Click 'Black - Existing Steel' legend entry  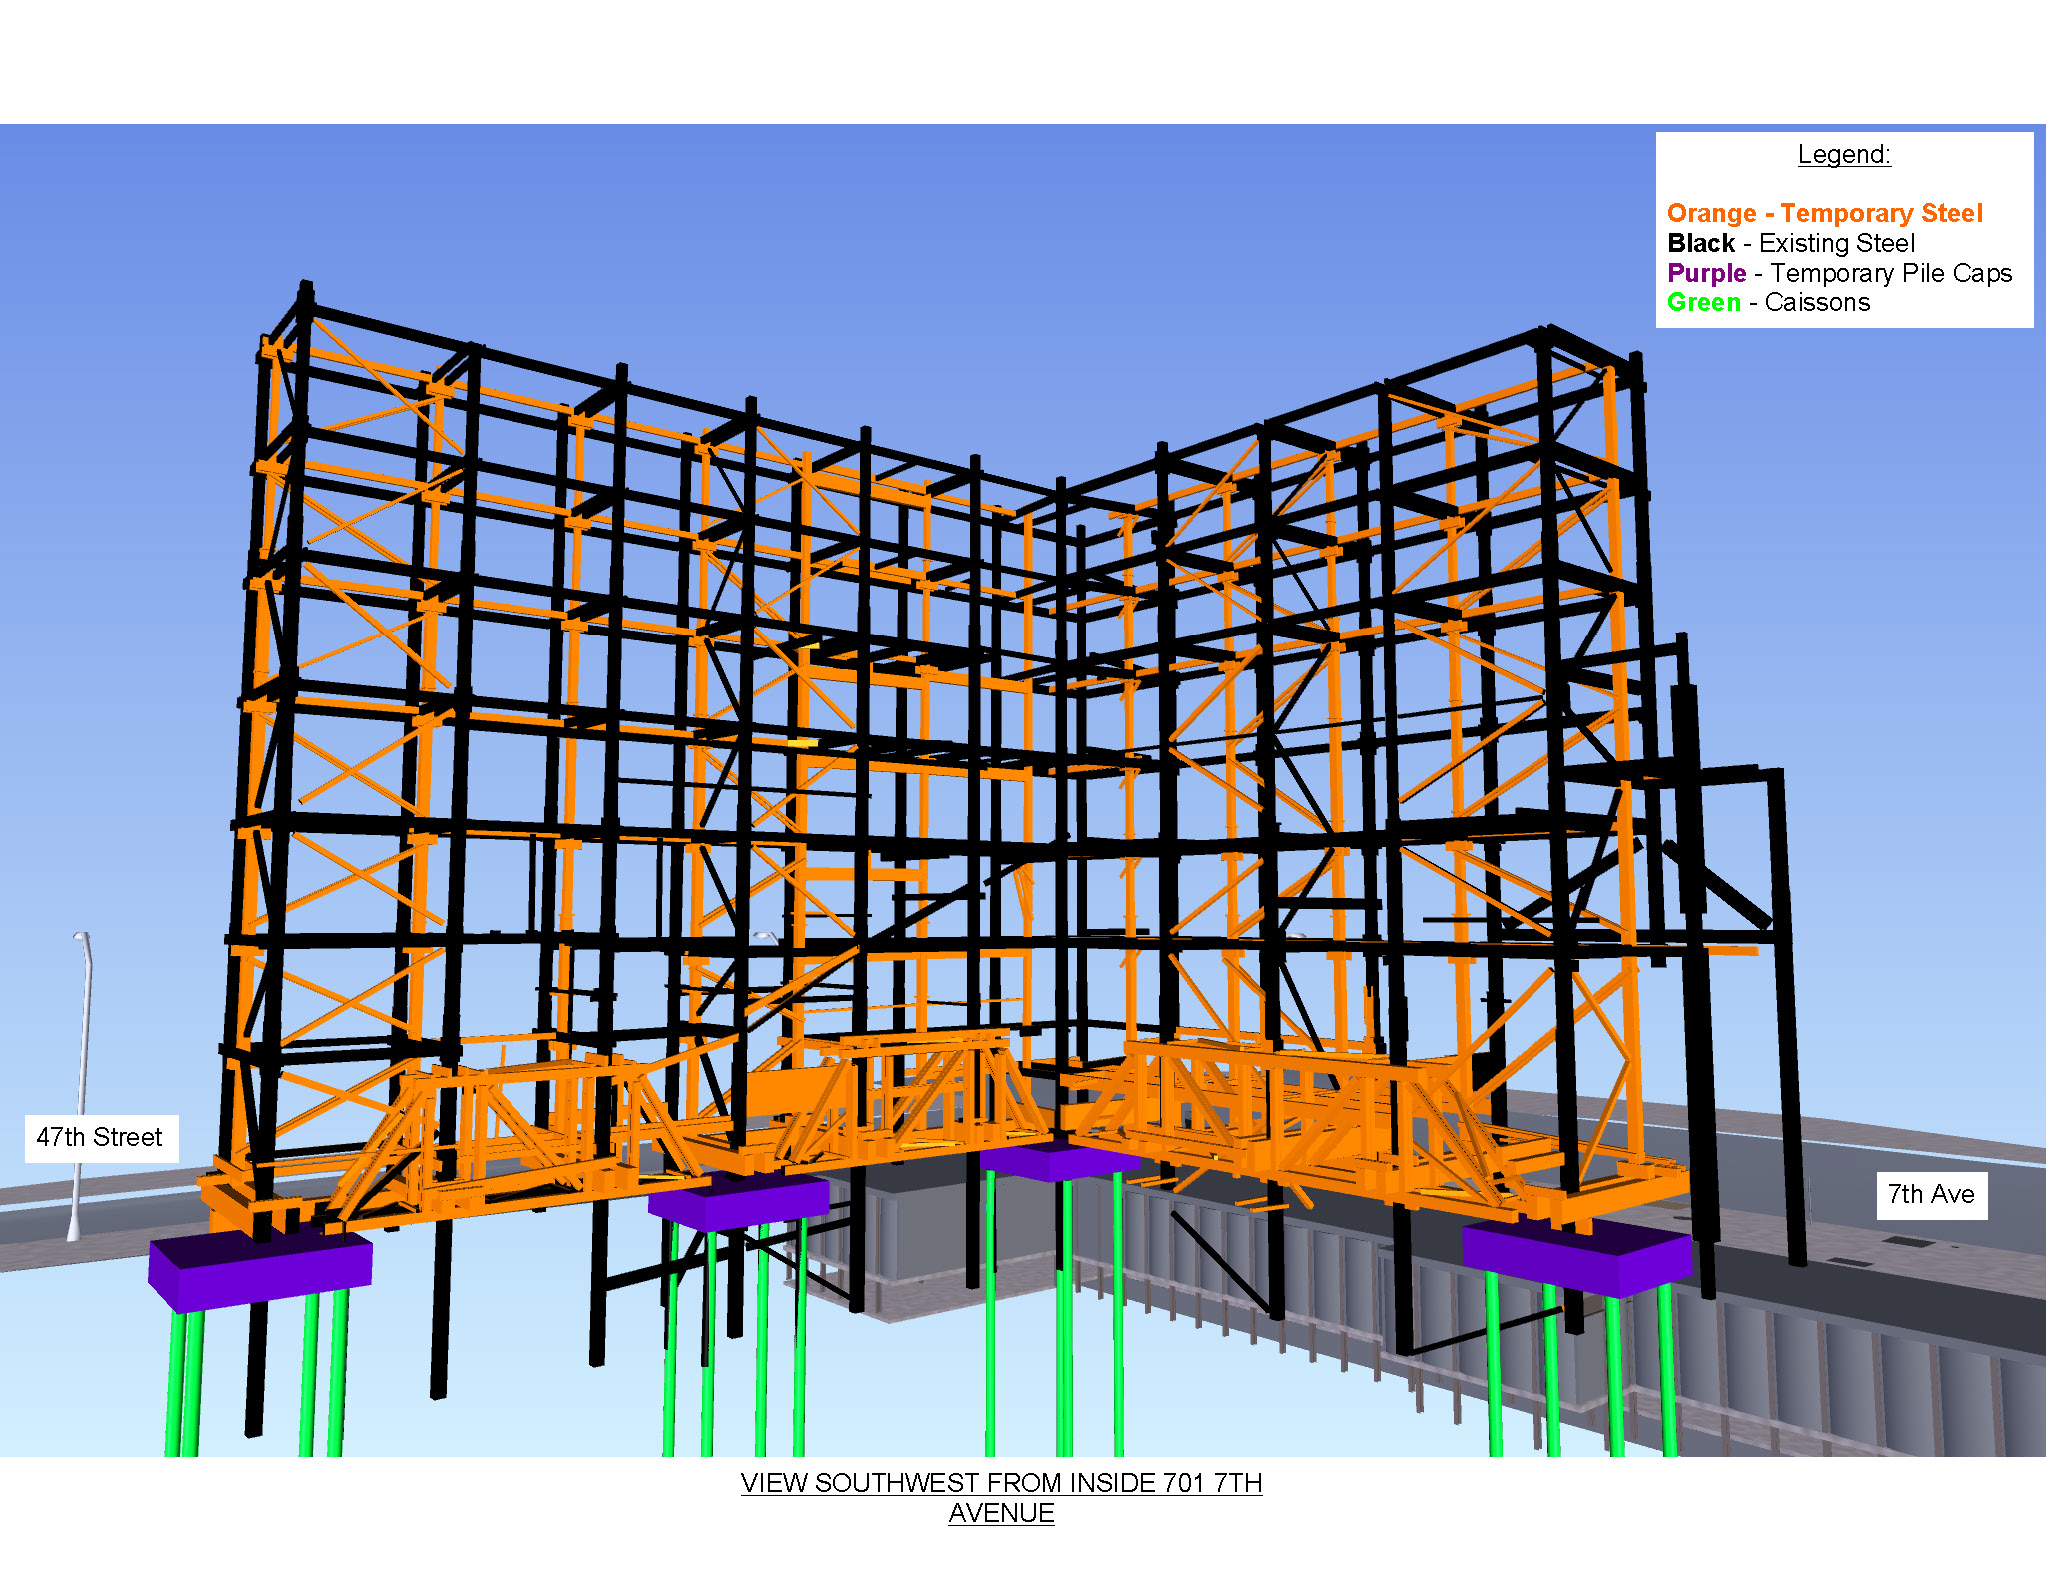(x=1790, y=243)
